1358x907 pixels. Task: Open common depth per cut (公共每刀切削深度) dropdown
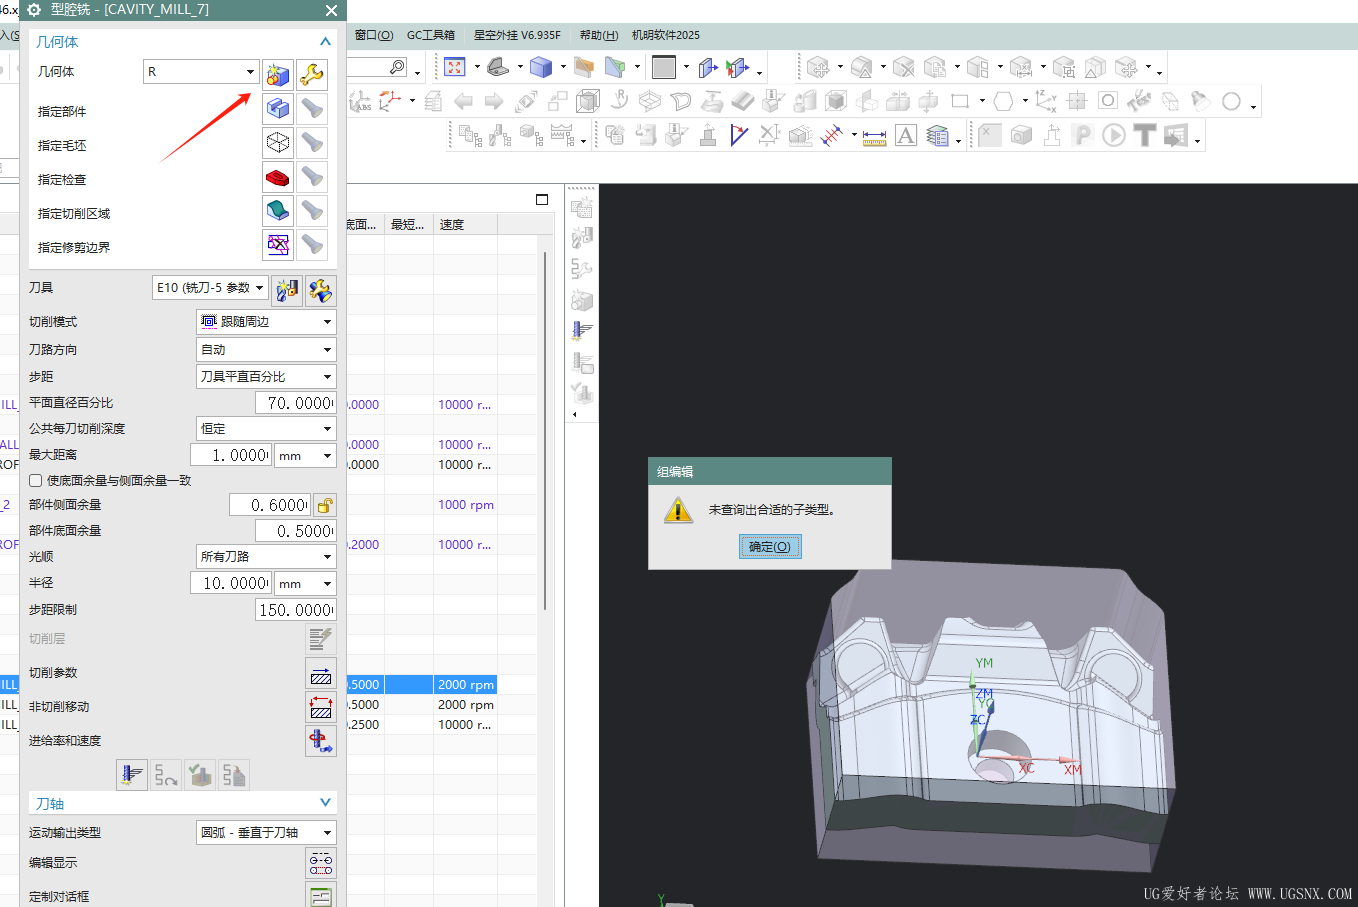click(x=266, y=429)
